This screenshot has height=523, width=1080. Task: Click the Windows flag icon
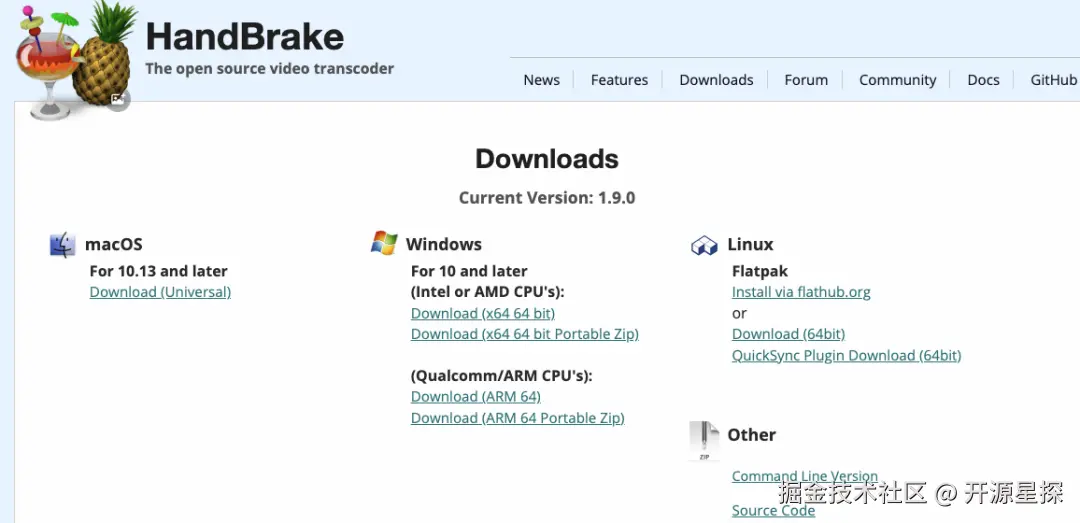coord(384,243)
